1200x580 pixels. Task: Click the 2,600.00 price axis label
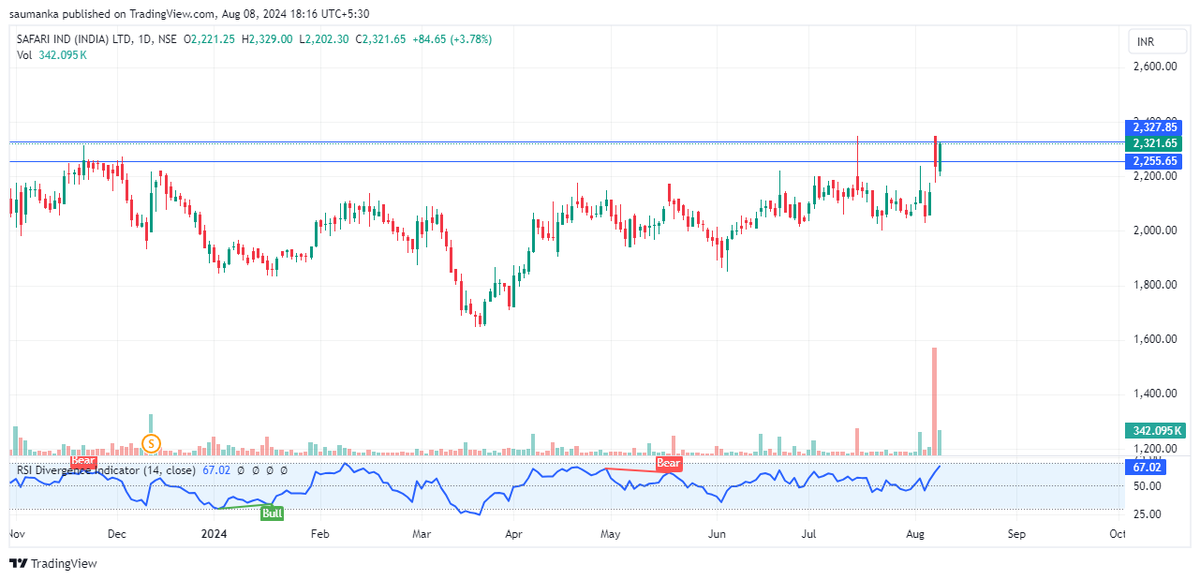point(1154,67)
